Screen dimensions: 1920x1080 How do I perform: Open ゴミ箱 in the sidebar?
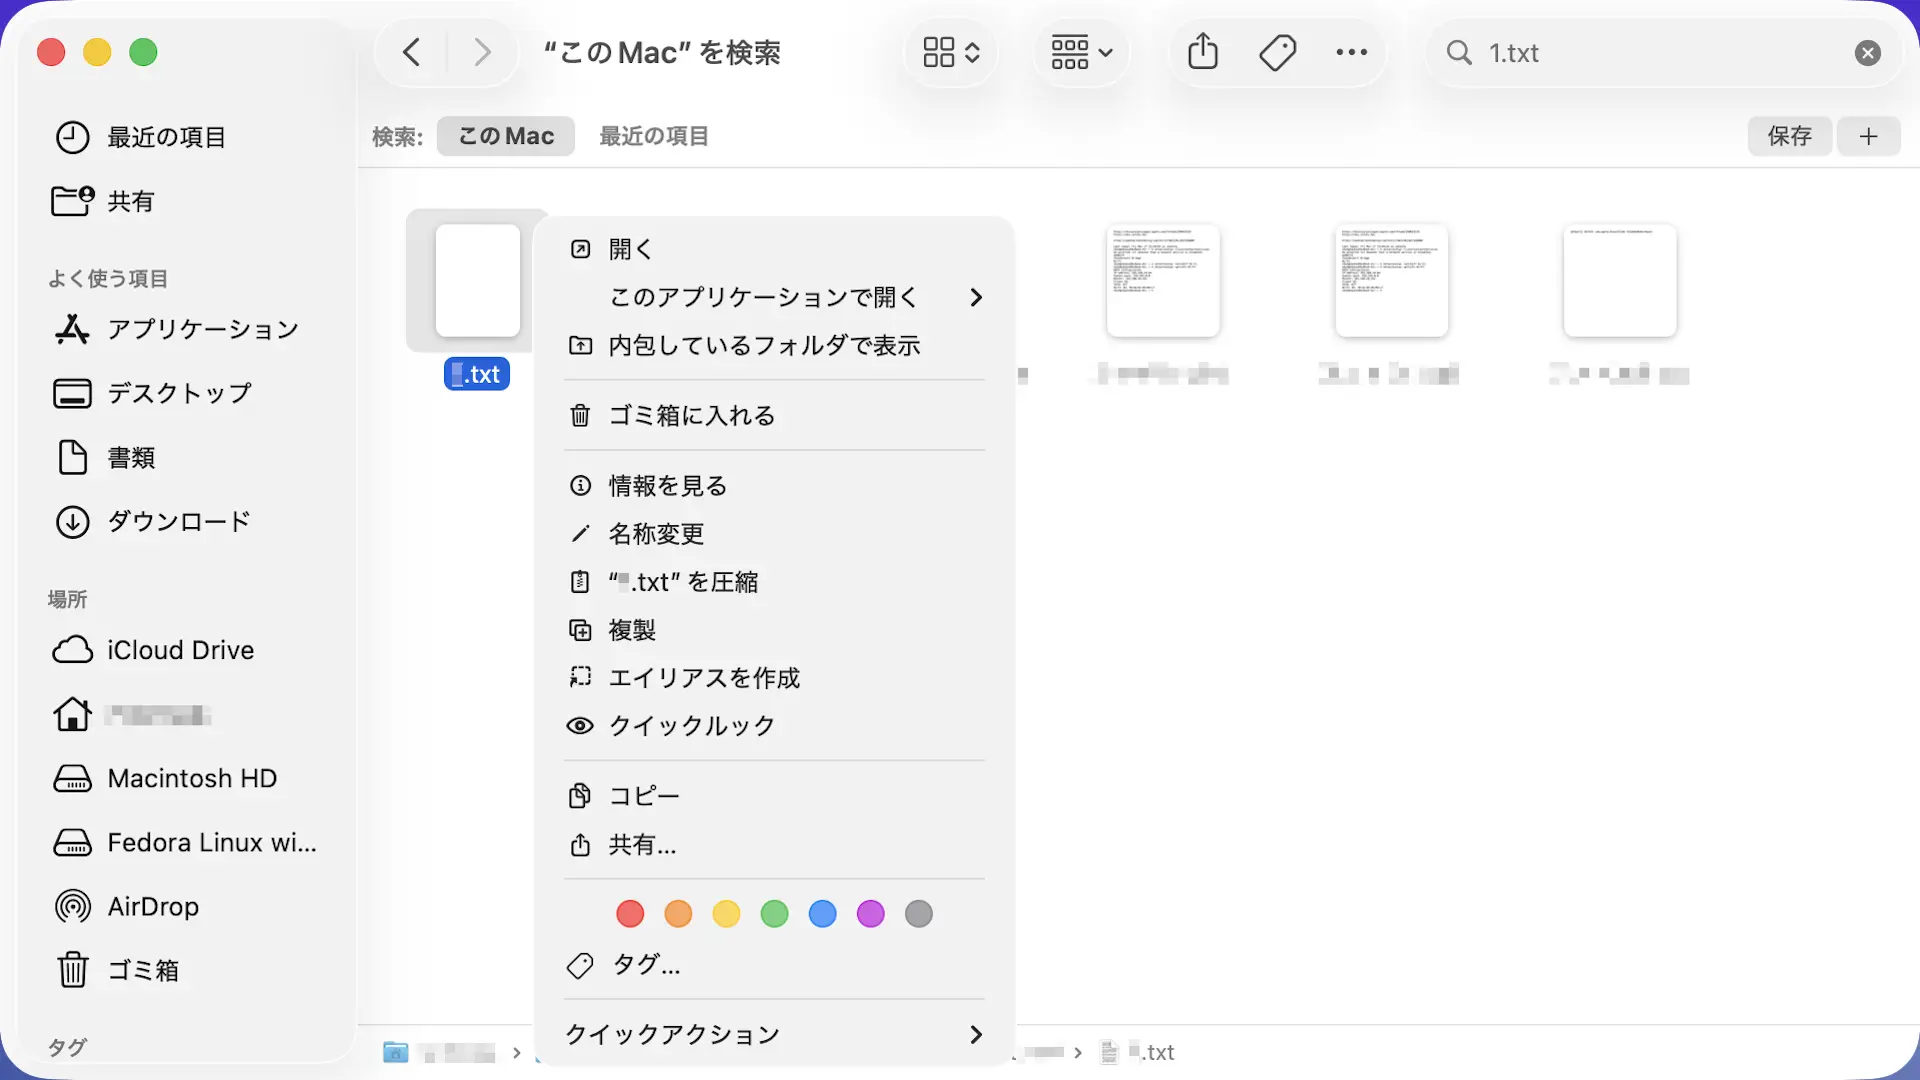142,970
